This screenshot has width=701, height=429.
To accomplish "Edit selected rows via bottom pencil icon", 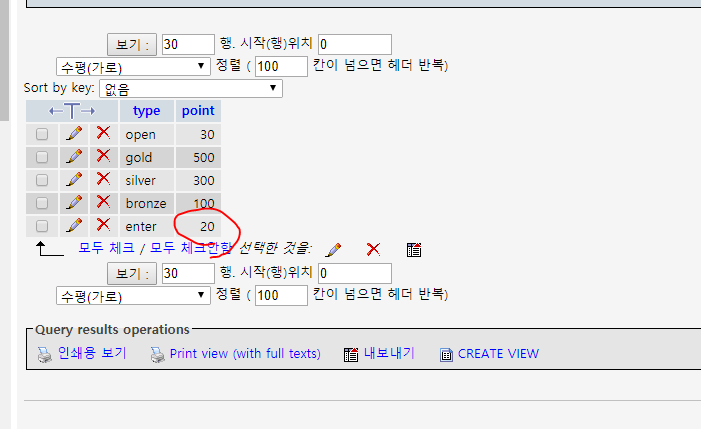I will 334,249.
